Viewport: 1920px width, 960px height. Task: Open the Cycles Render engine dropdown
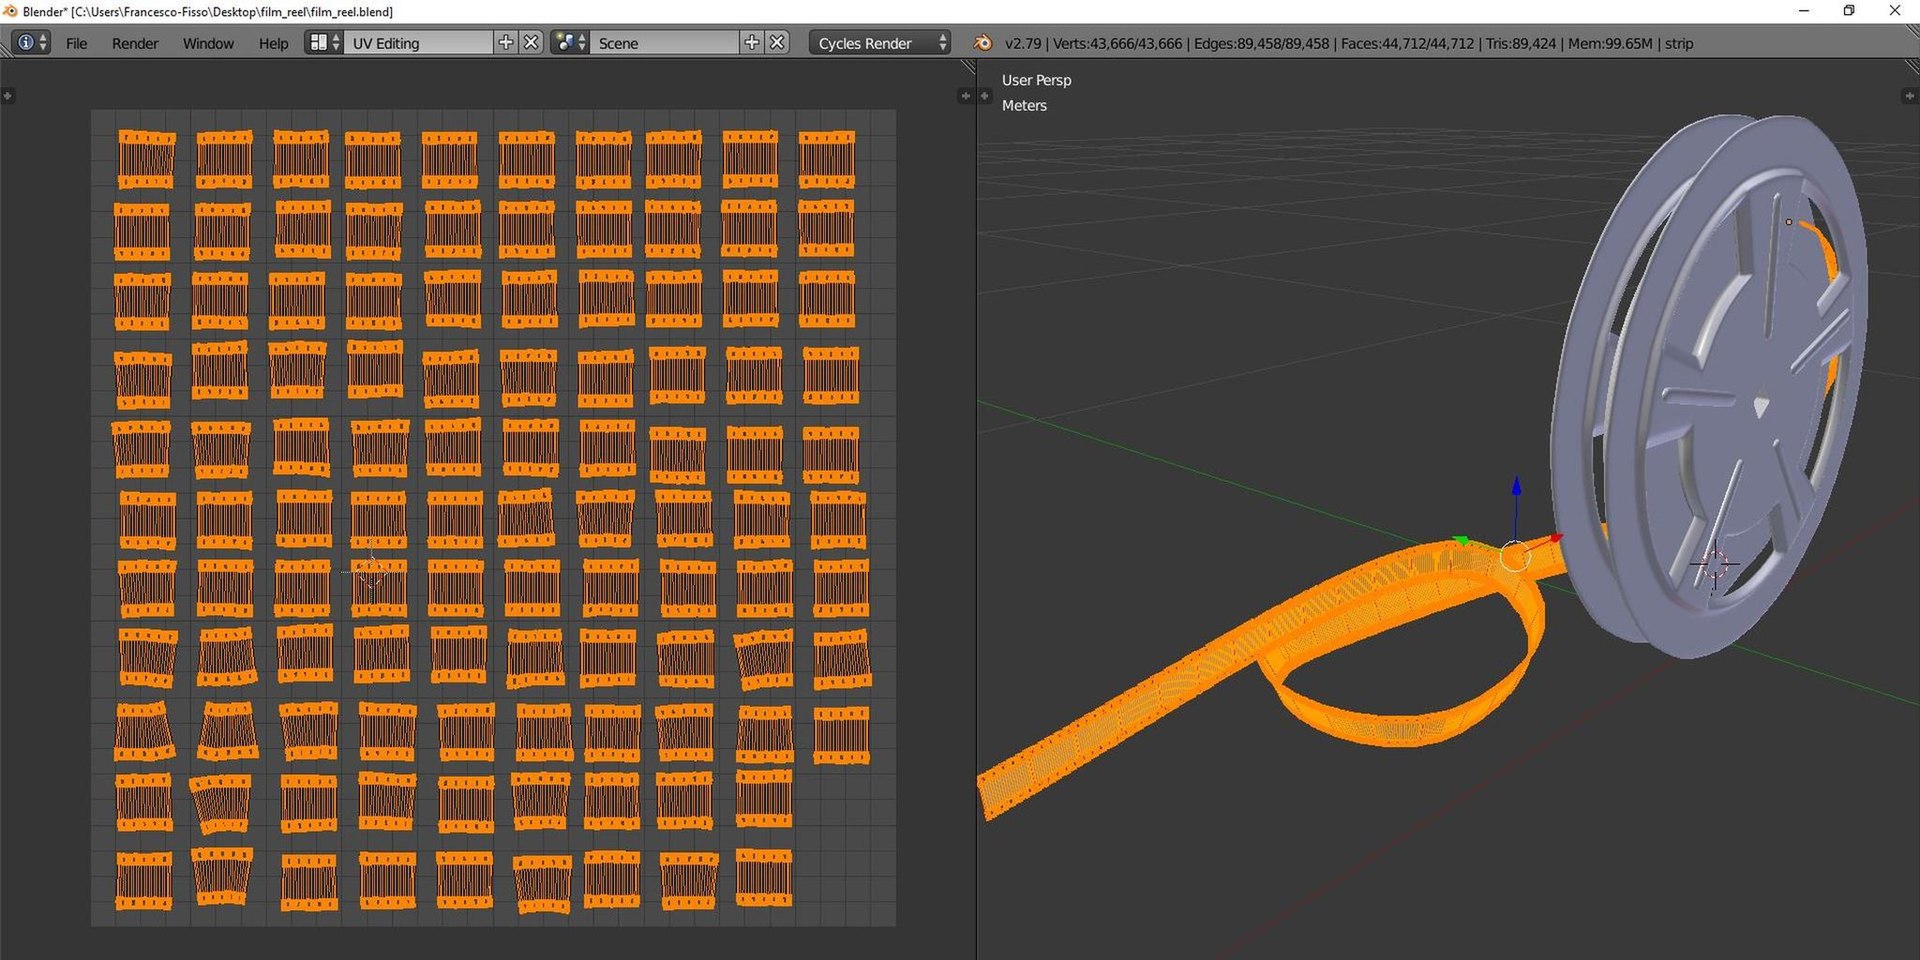click(879, 43)
